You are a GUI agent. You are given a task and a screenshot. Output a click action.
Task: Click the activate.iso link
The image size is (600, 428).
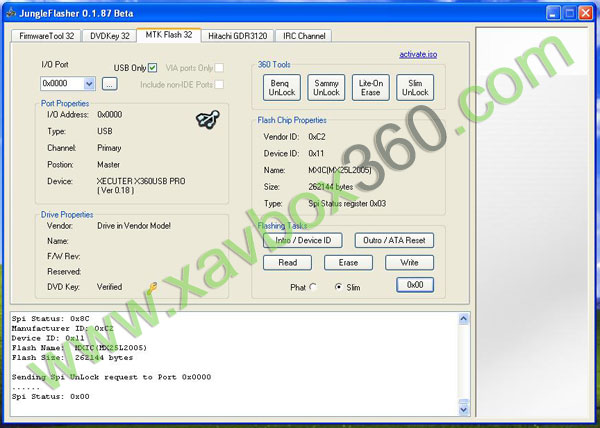418,54
